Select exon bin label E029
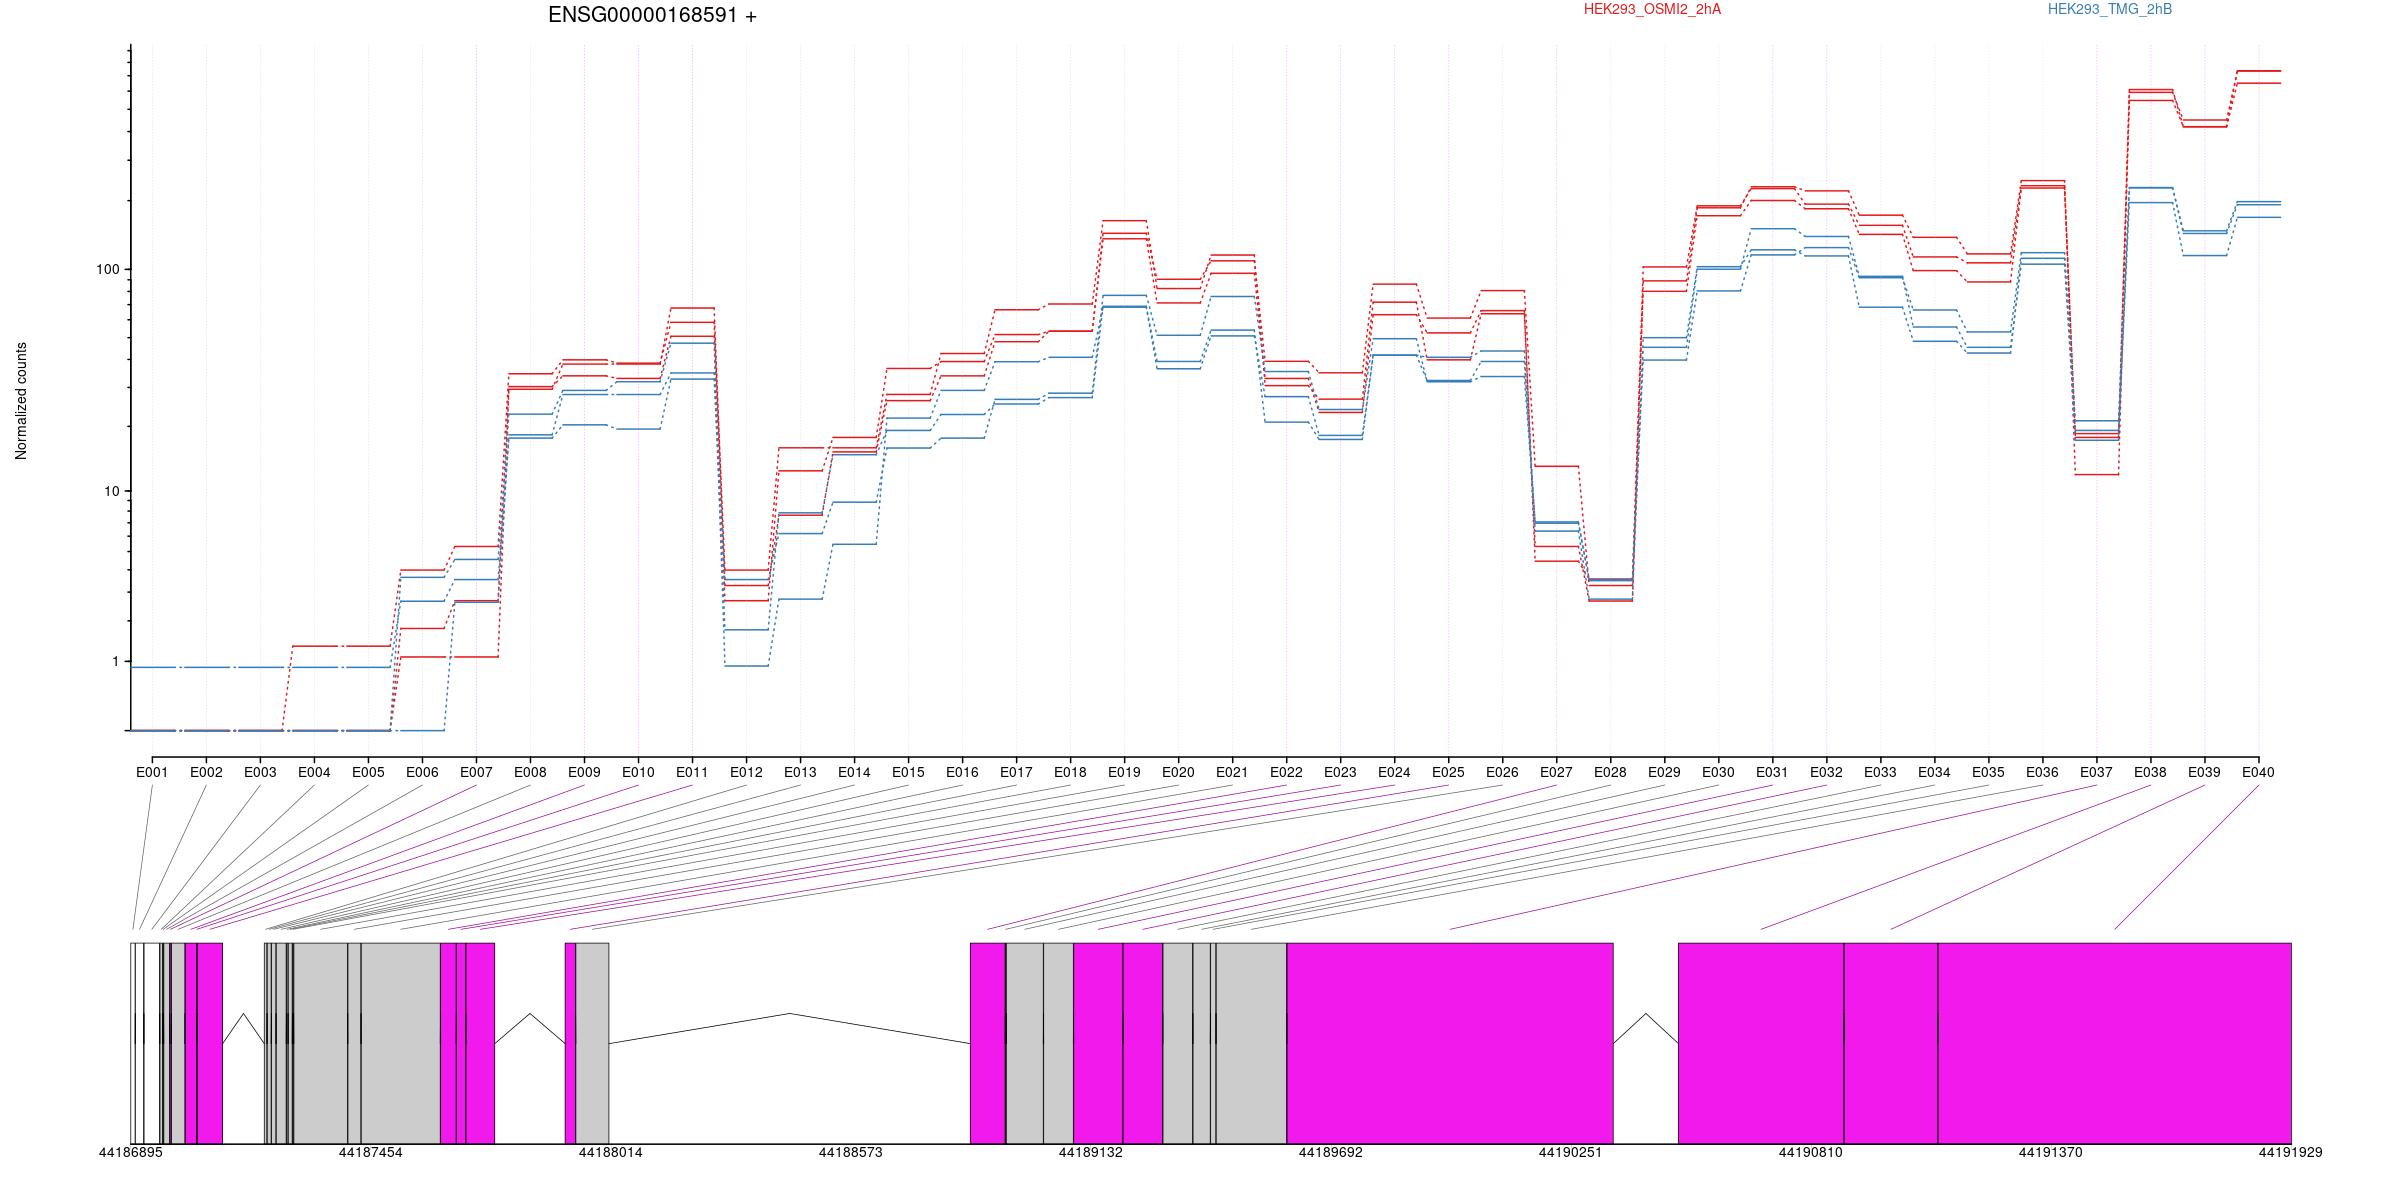Viewport: 2400px width, 1200px height. click(x=1664, y=772)
